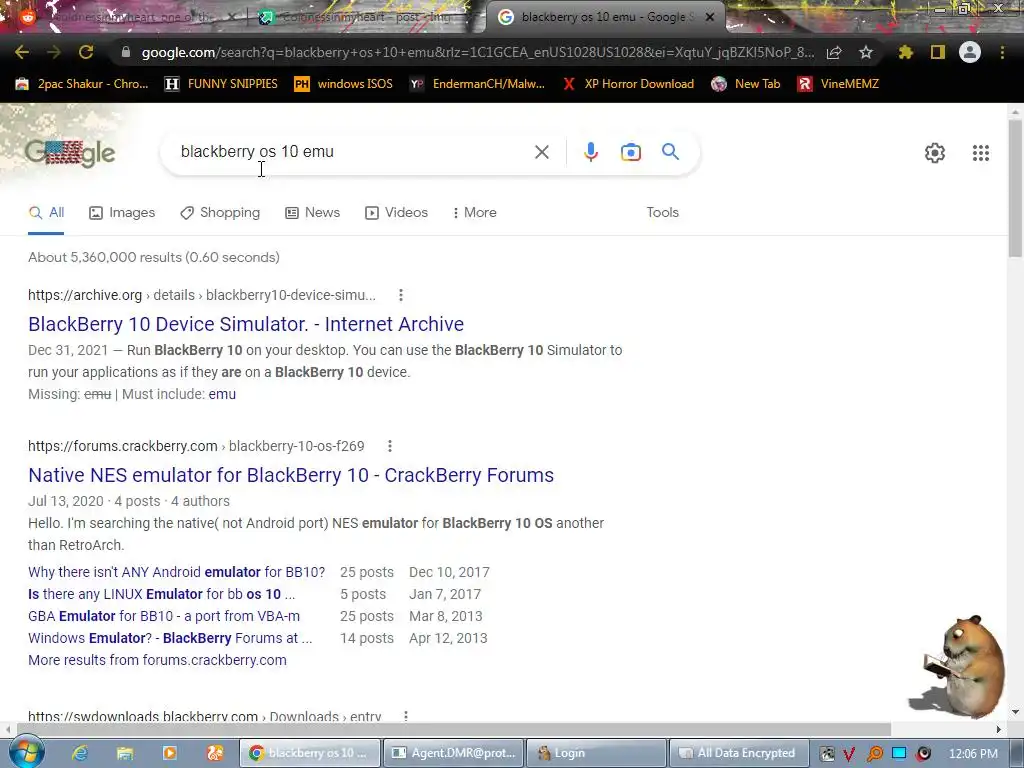Open 2pac Shakur bookmark
The width and height of the screenshot is (1024, 768).
coord(82,84)
